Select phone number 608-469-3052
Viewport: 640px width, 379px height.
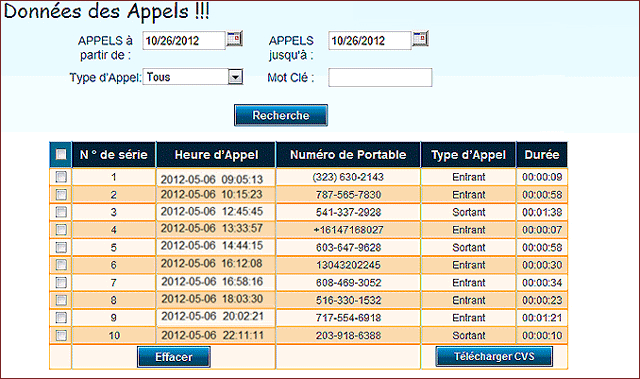[x=348, y=282]
